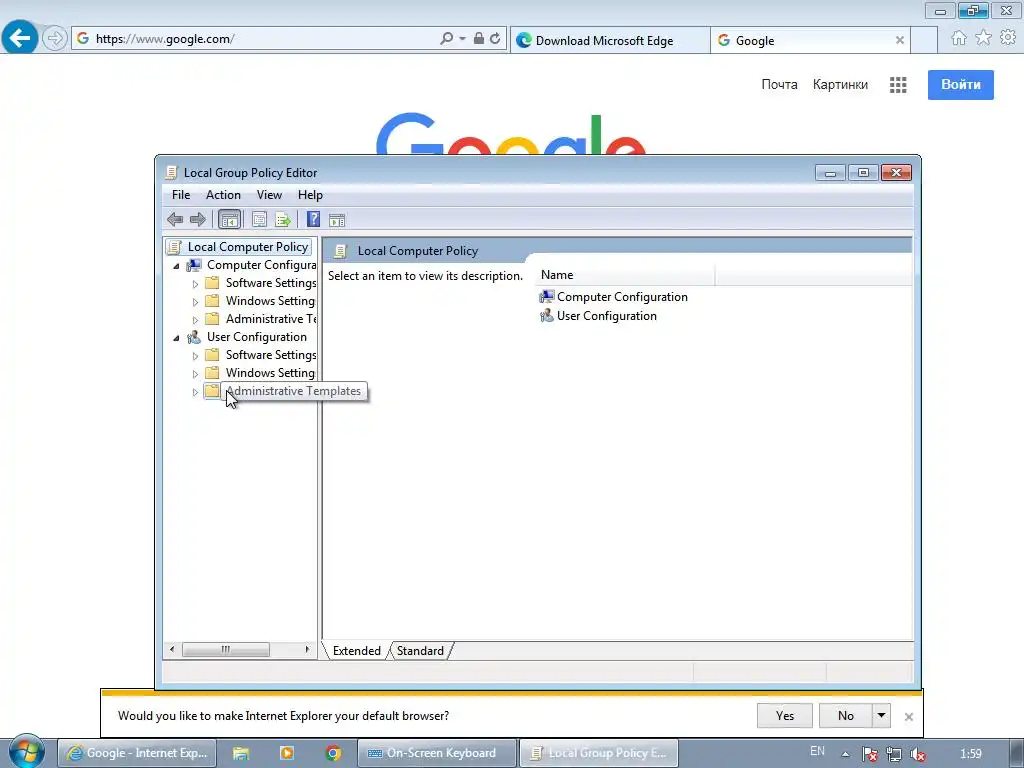Image resolution: width=1024 pixels, height=768 pixels.
Task: Click the Back arrow in Group Policy toolbar
Action: (175, 219)
